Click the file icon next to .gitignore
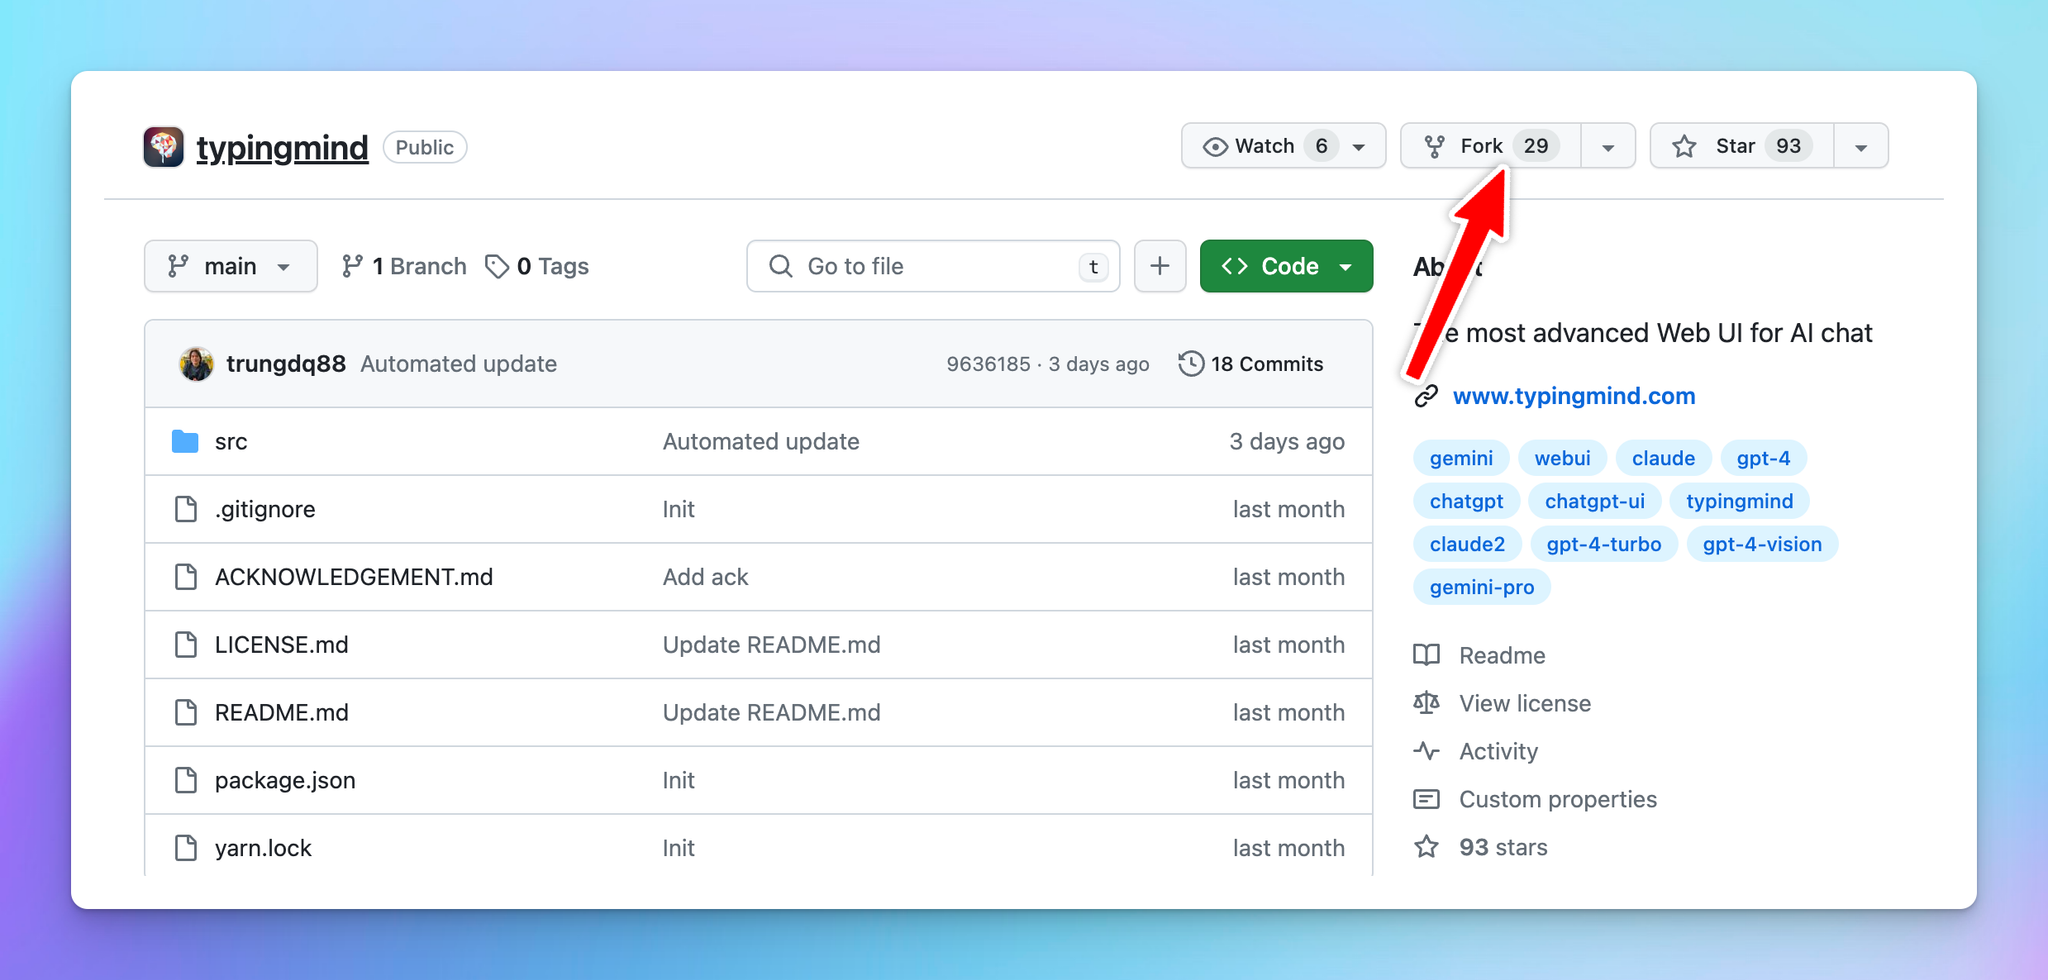 [186, 509]
